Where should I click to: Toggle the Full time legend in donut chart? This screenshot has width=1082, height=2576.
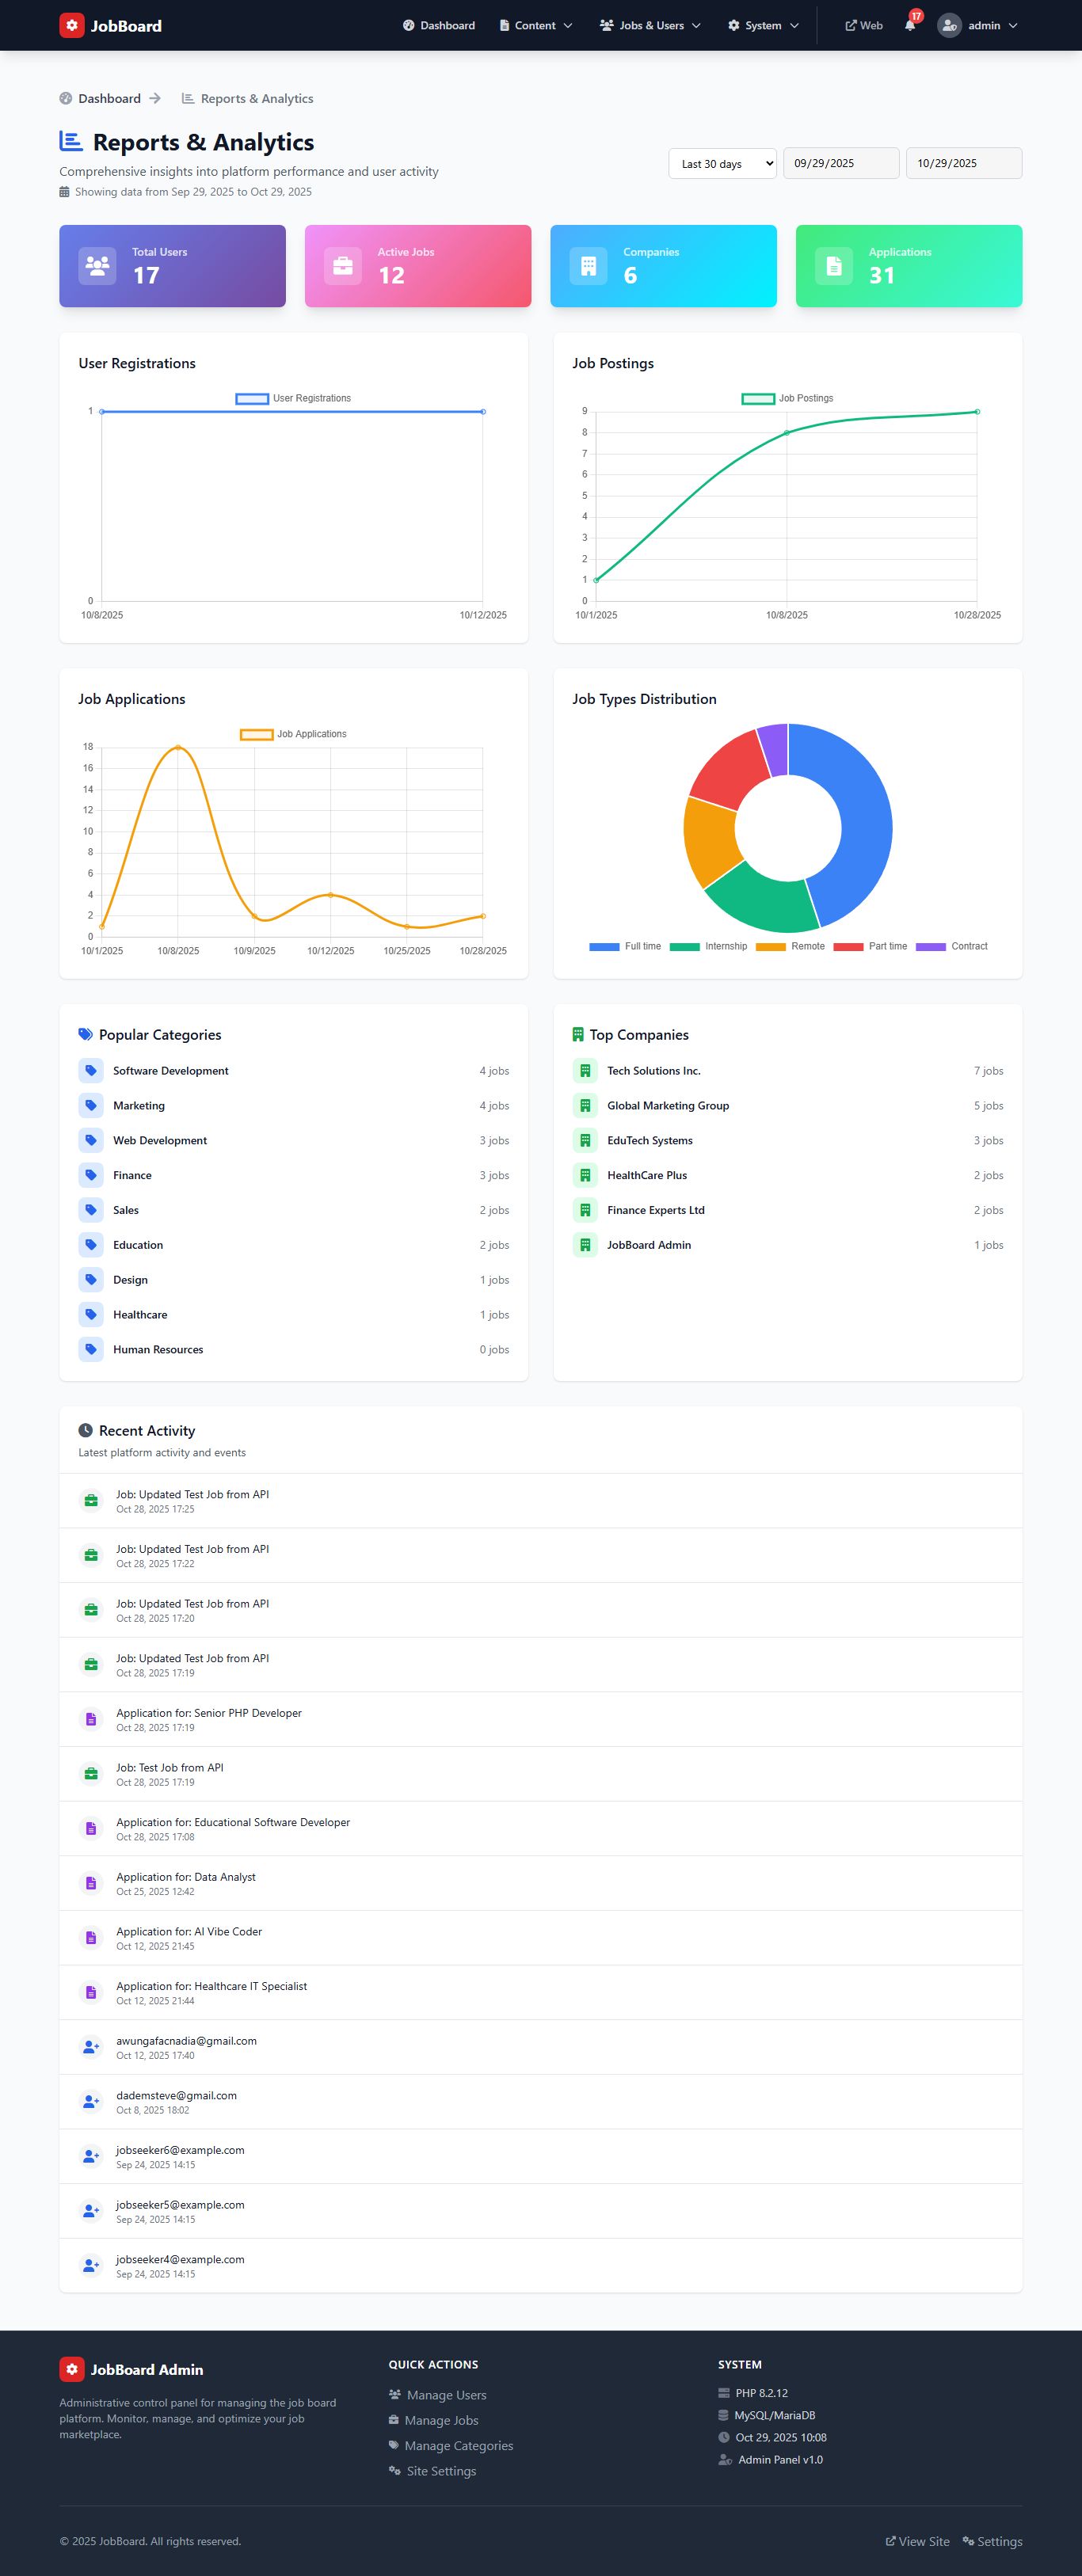tap(625, 946)
